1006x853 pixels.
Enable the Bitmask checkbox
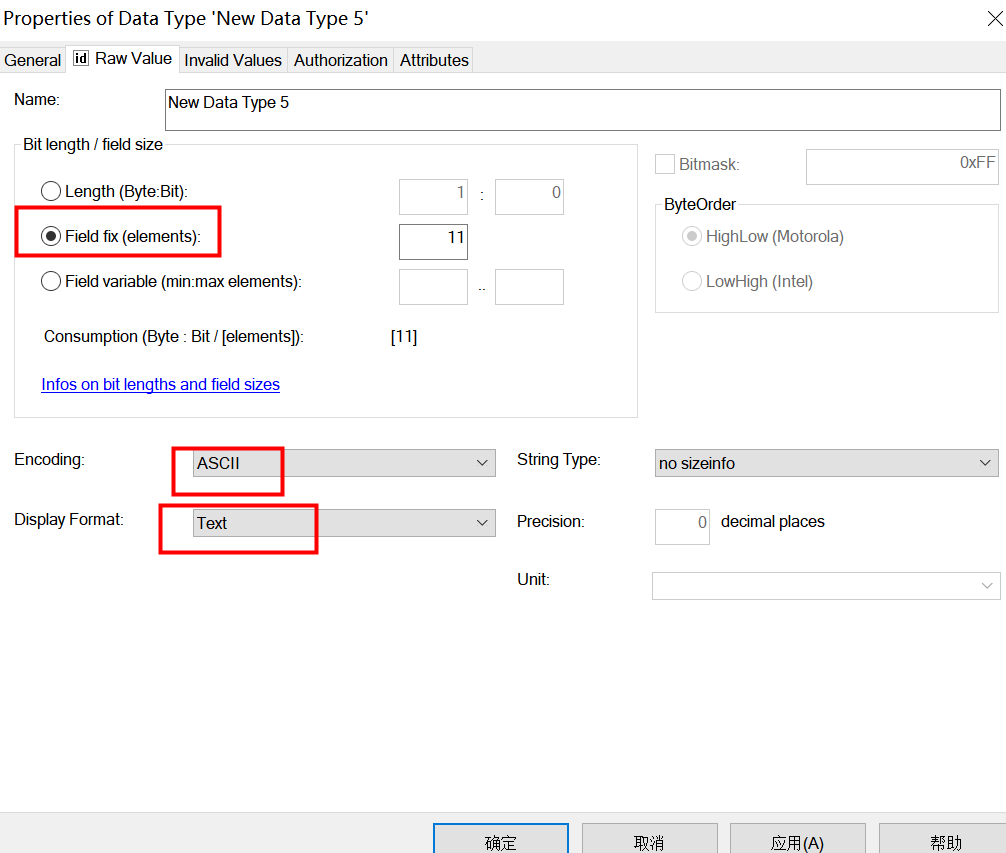[665, 164]
